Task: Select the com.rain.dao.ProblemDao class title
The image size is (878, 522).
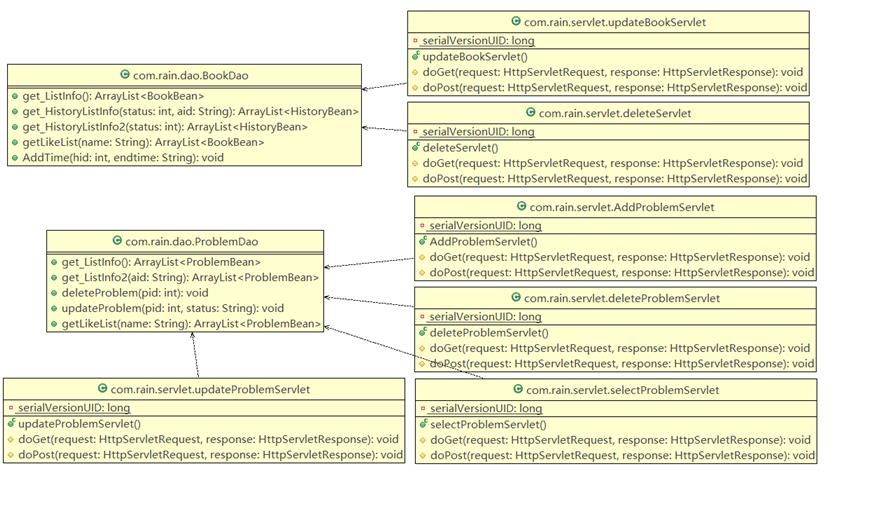Action: pyautogui.click(x=192, y=241)
